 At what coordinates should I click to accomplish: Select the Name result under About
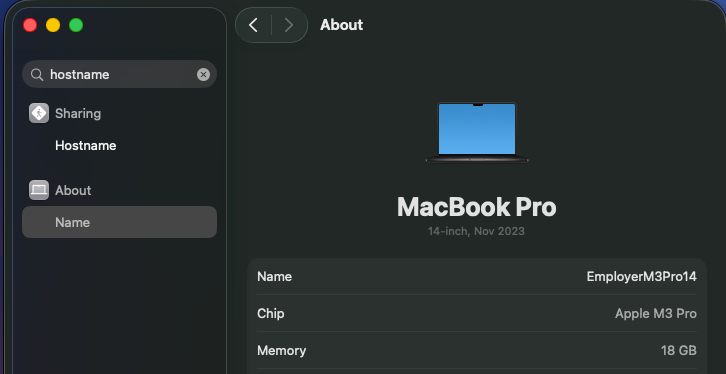click(x=119, y=222)
